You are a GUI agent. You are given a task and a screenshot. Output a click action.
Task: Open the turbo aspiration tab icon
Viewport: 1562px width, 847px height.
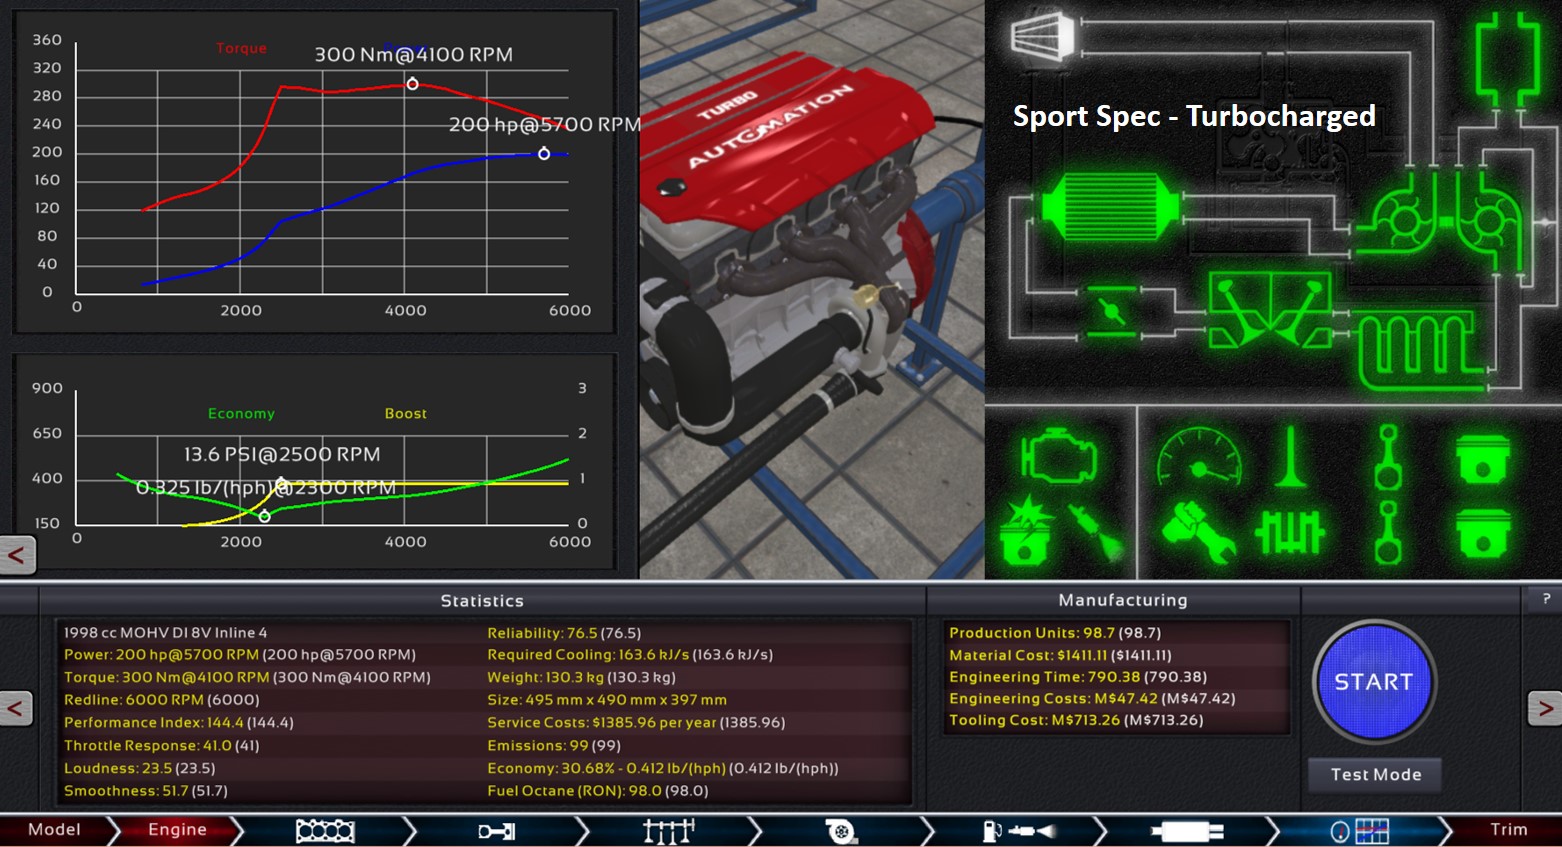pos(841,830)
